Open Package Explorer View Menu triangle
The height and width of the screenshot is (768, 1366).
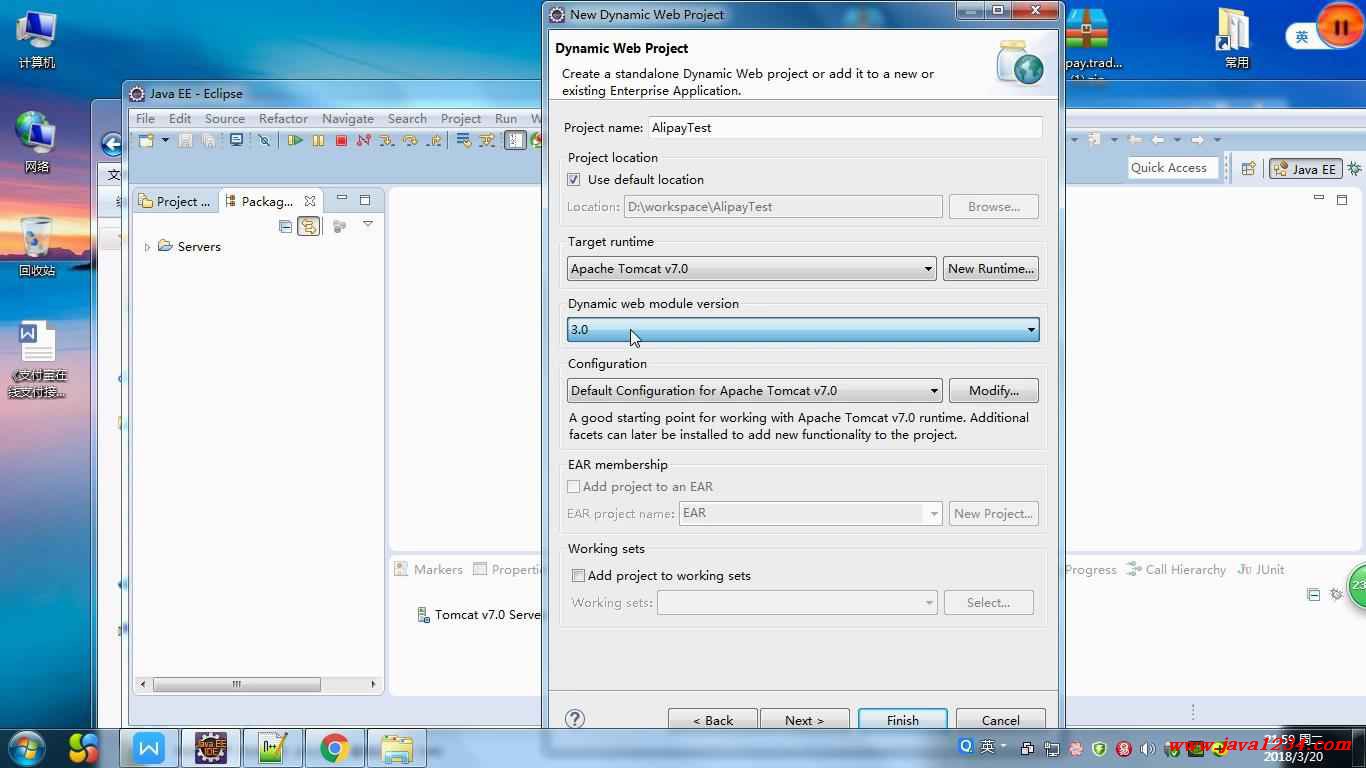(368, 225)
